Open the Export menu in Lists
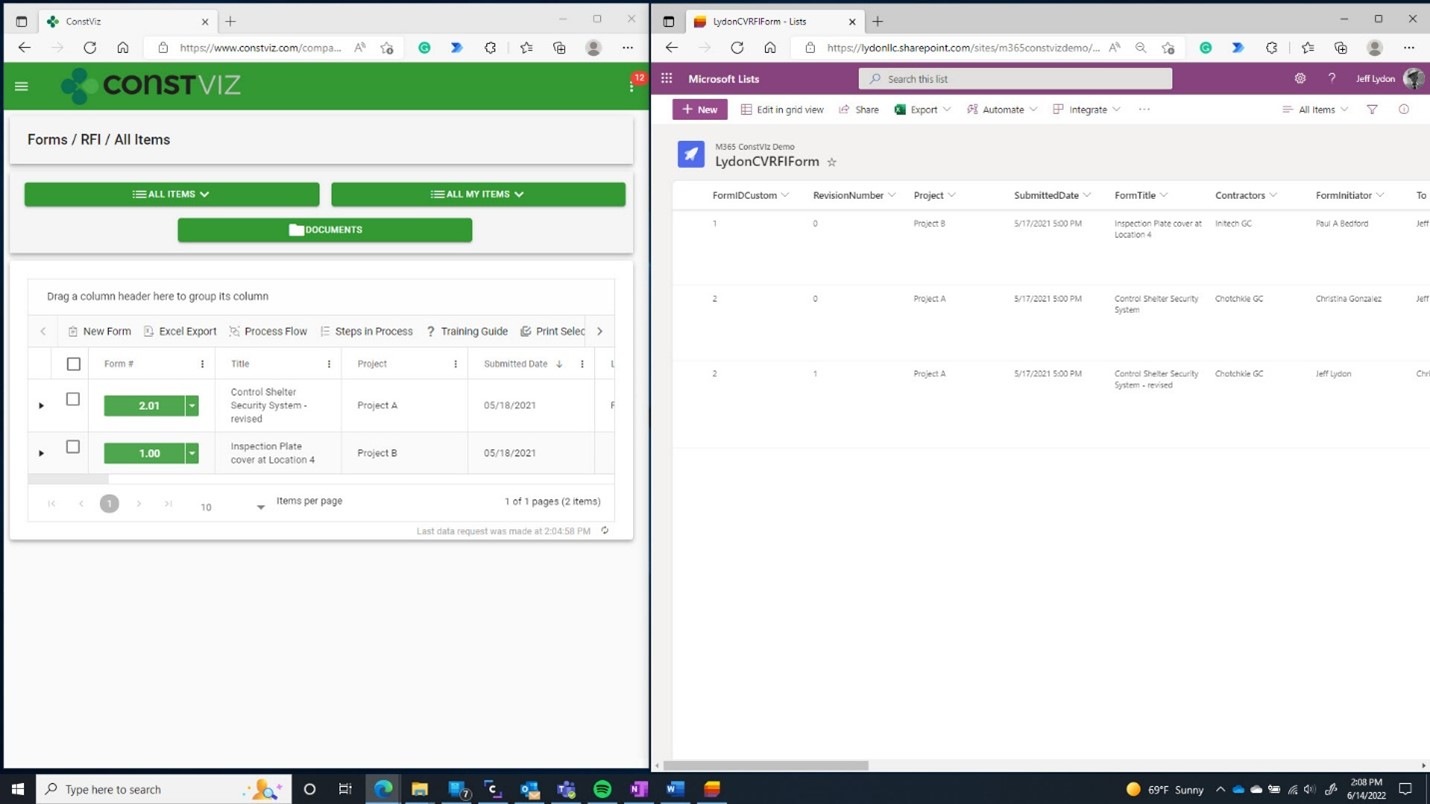 pos(922,110)
